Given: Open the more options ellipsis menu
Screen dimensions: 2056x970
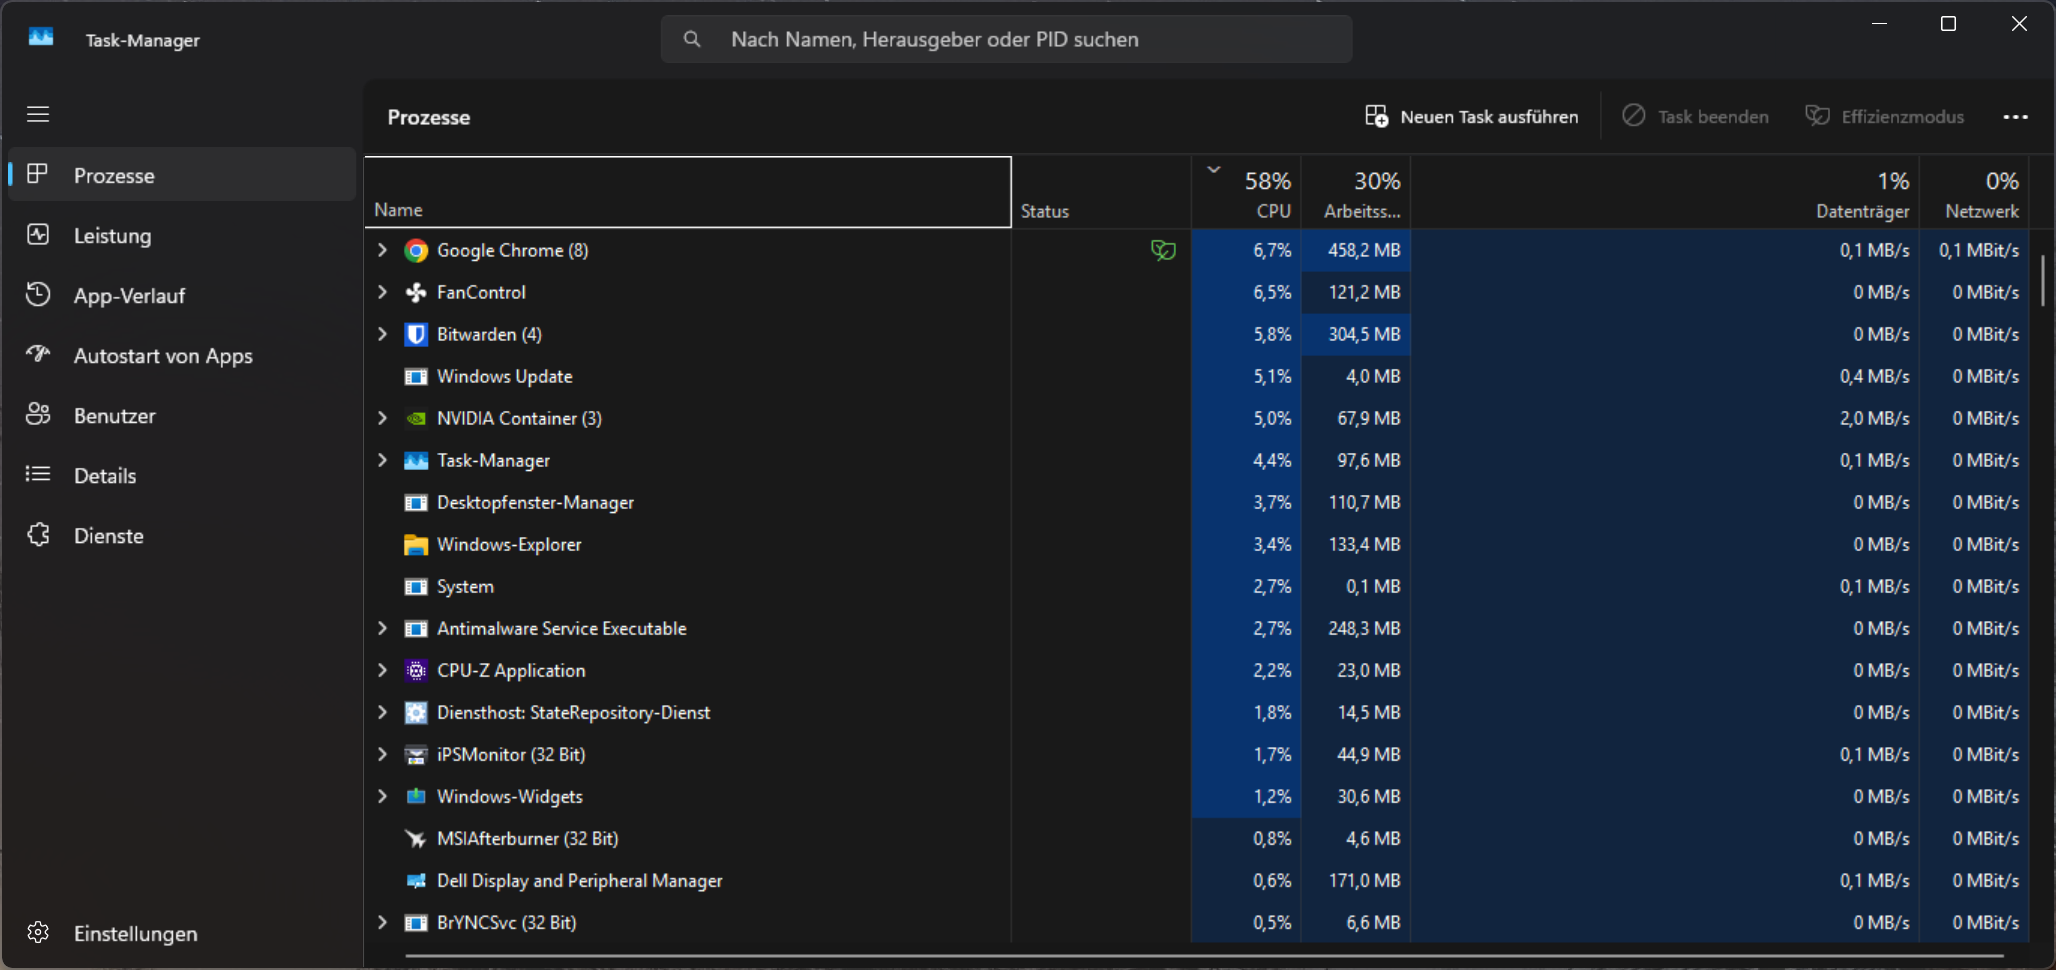Looking at the screenshot, I should click(2016, 117).
